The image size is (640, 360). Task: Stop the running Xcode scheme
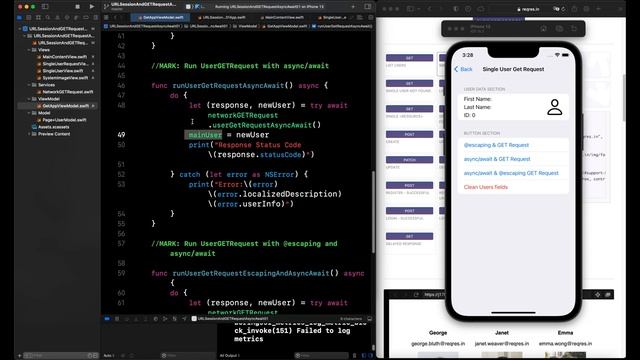point(78,7)
